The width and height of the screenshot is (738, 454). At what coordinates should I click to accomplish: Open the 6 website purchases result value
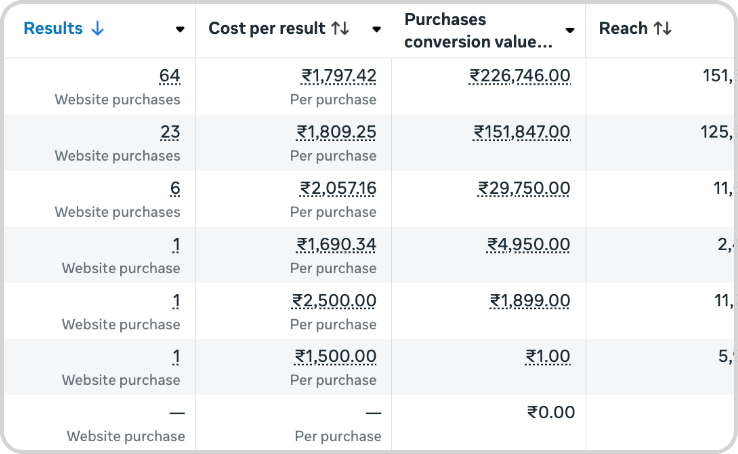pyautogui.click(x=175, y=188)
